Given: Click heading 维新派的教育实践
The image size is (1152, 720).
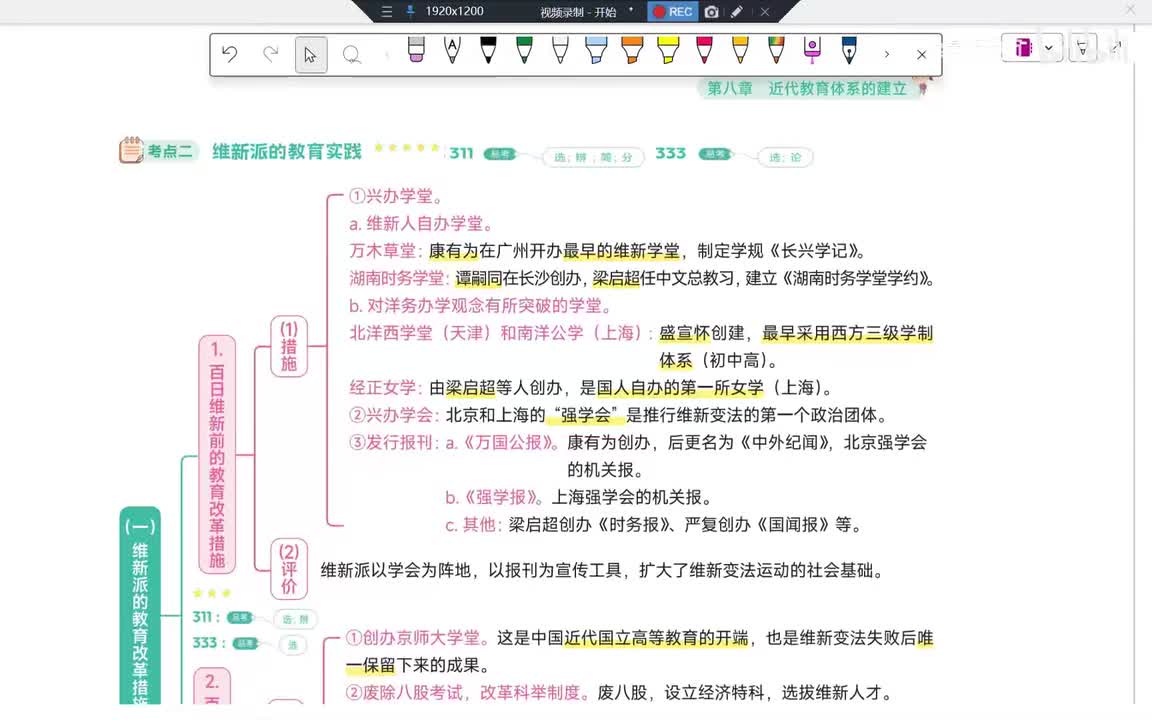Looking at the screenshot, I should 287,151.
